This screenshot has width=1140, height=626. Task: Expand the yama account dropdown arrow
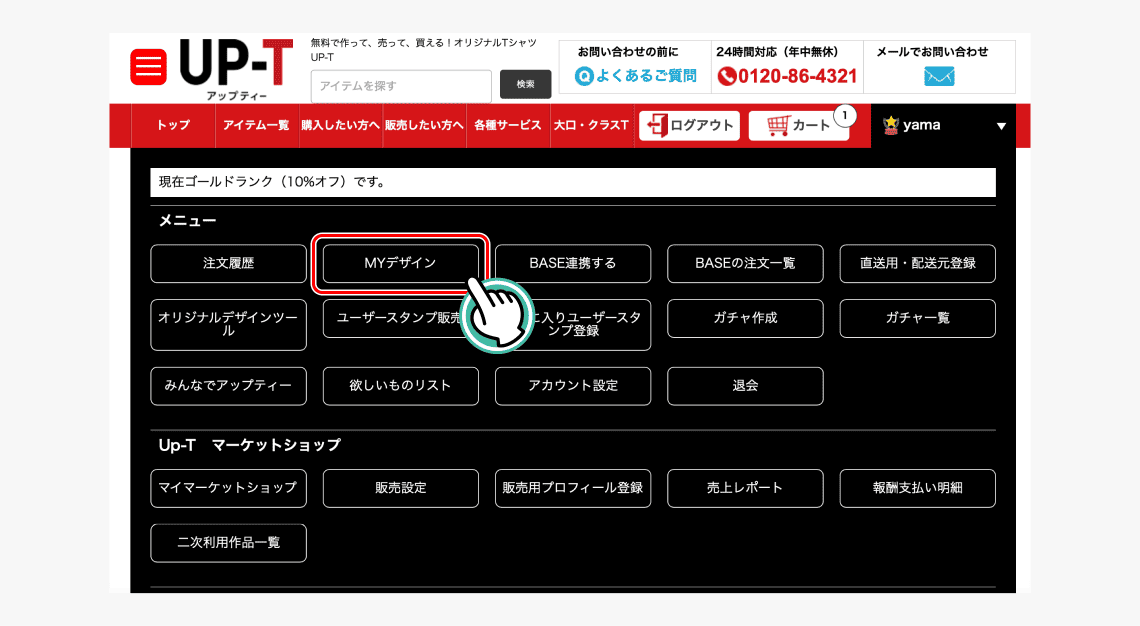coord(1001,127)
